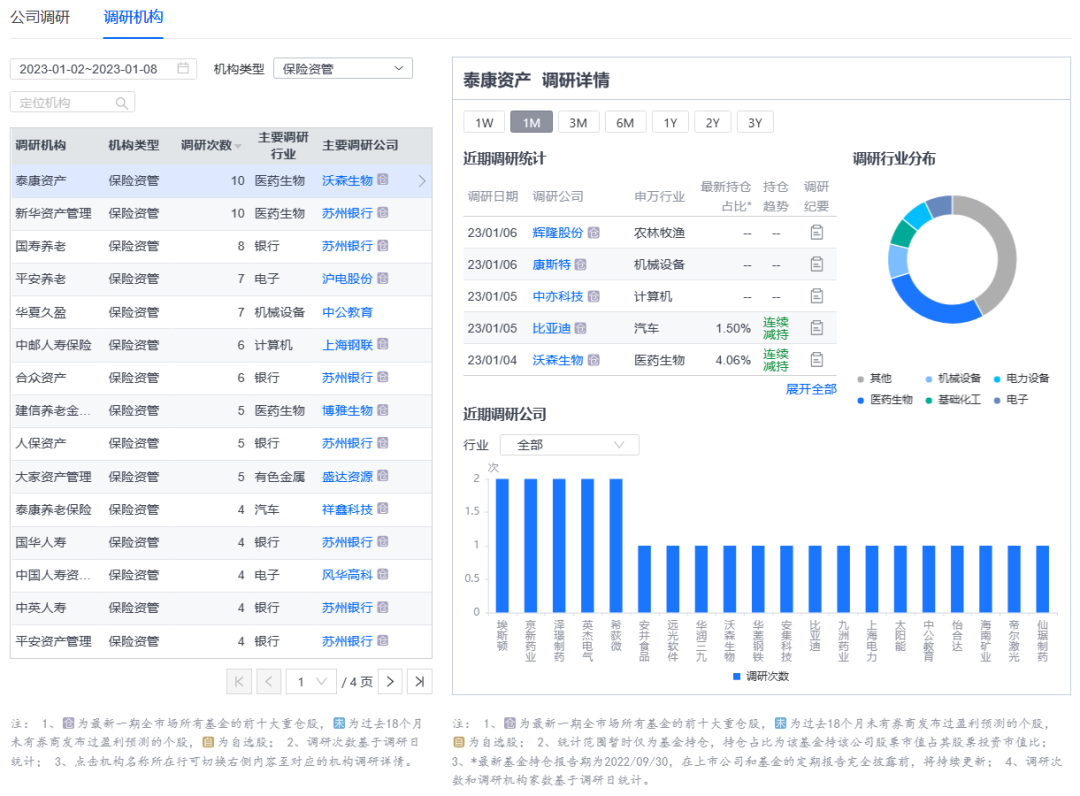Click the fund badge beside 盛达资源
1080x796 pixels.
[x=383, y=476]
